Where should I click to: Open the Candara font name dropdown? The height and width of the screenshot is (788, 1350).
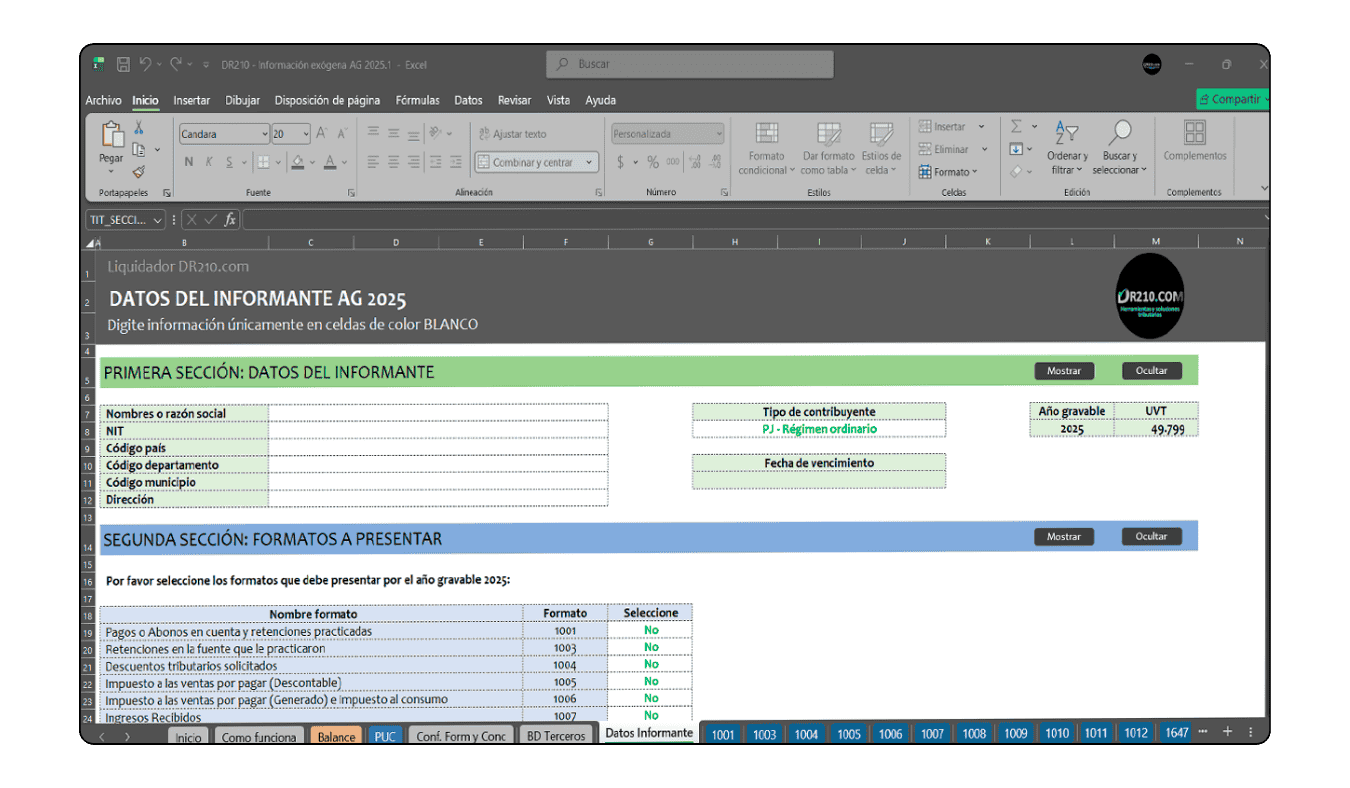(x=264, y=134)
